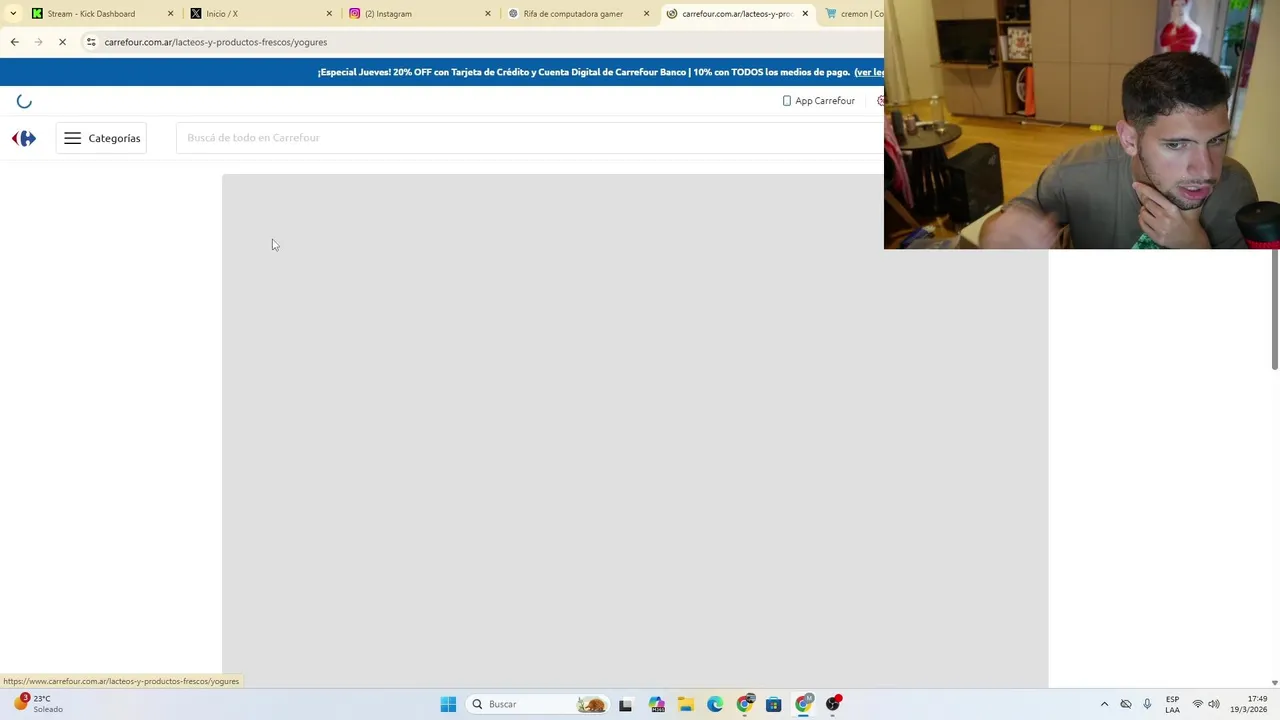This screenshot has height=720, width=1280.
Task: Open the weather widget showing 23°C
Action: click(38, 704)
